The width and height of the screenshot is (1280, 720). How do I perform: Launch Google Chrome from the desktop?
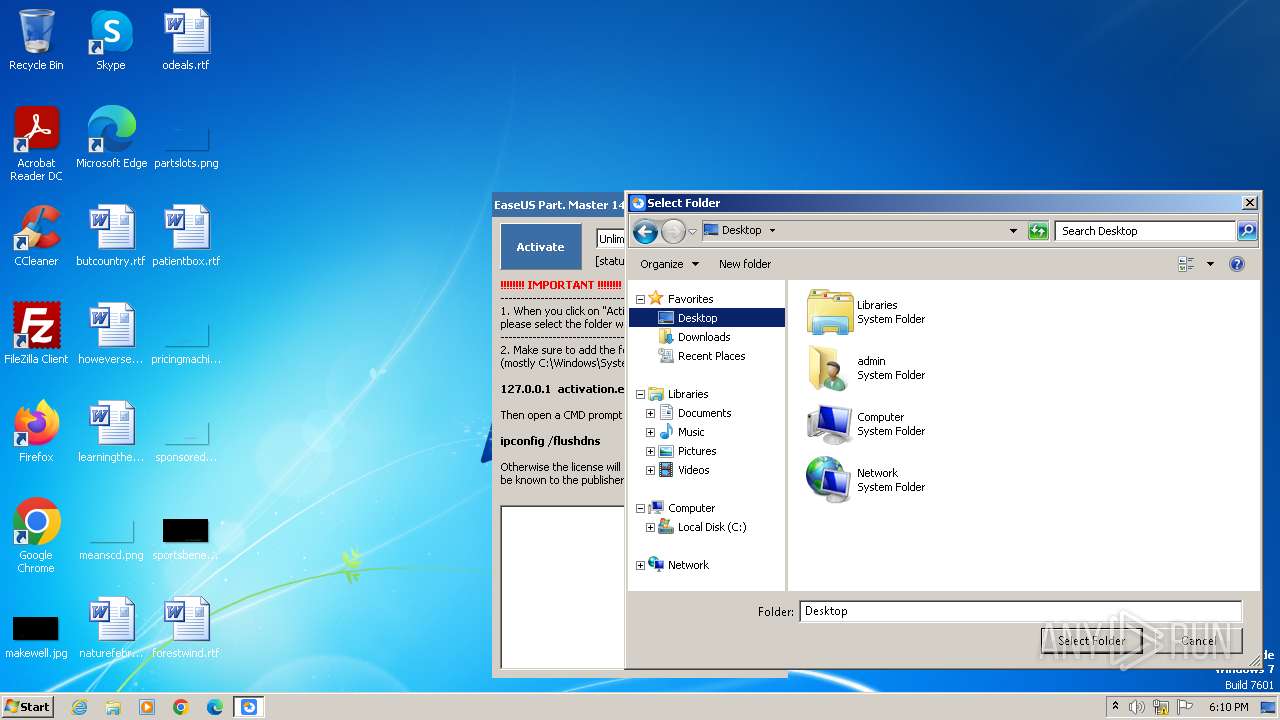[x=36, y=536]
